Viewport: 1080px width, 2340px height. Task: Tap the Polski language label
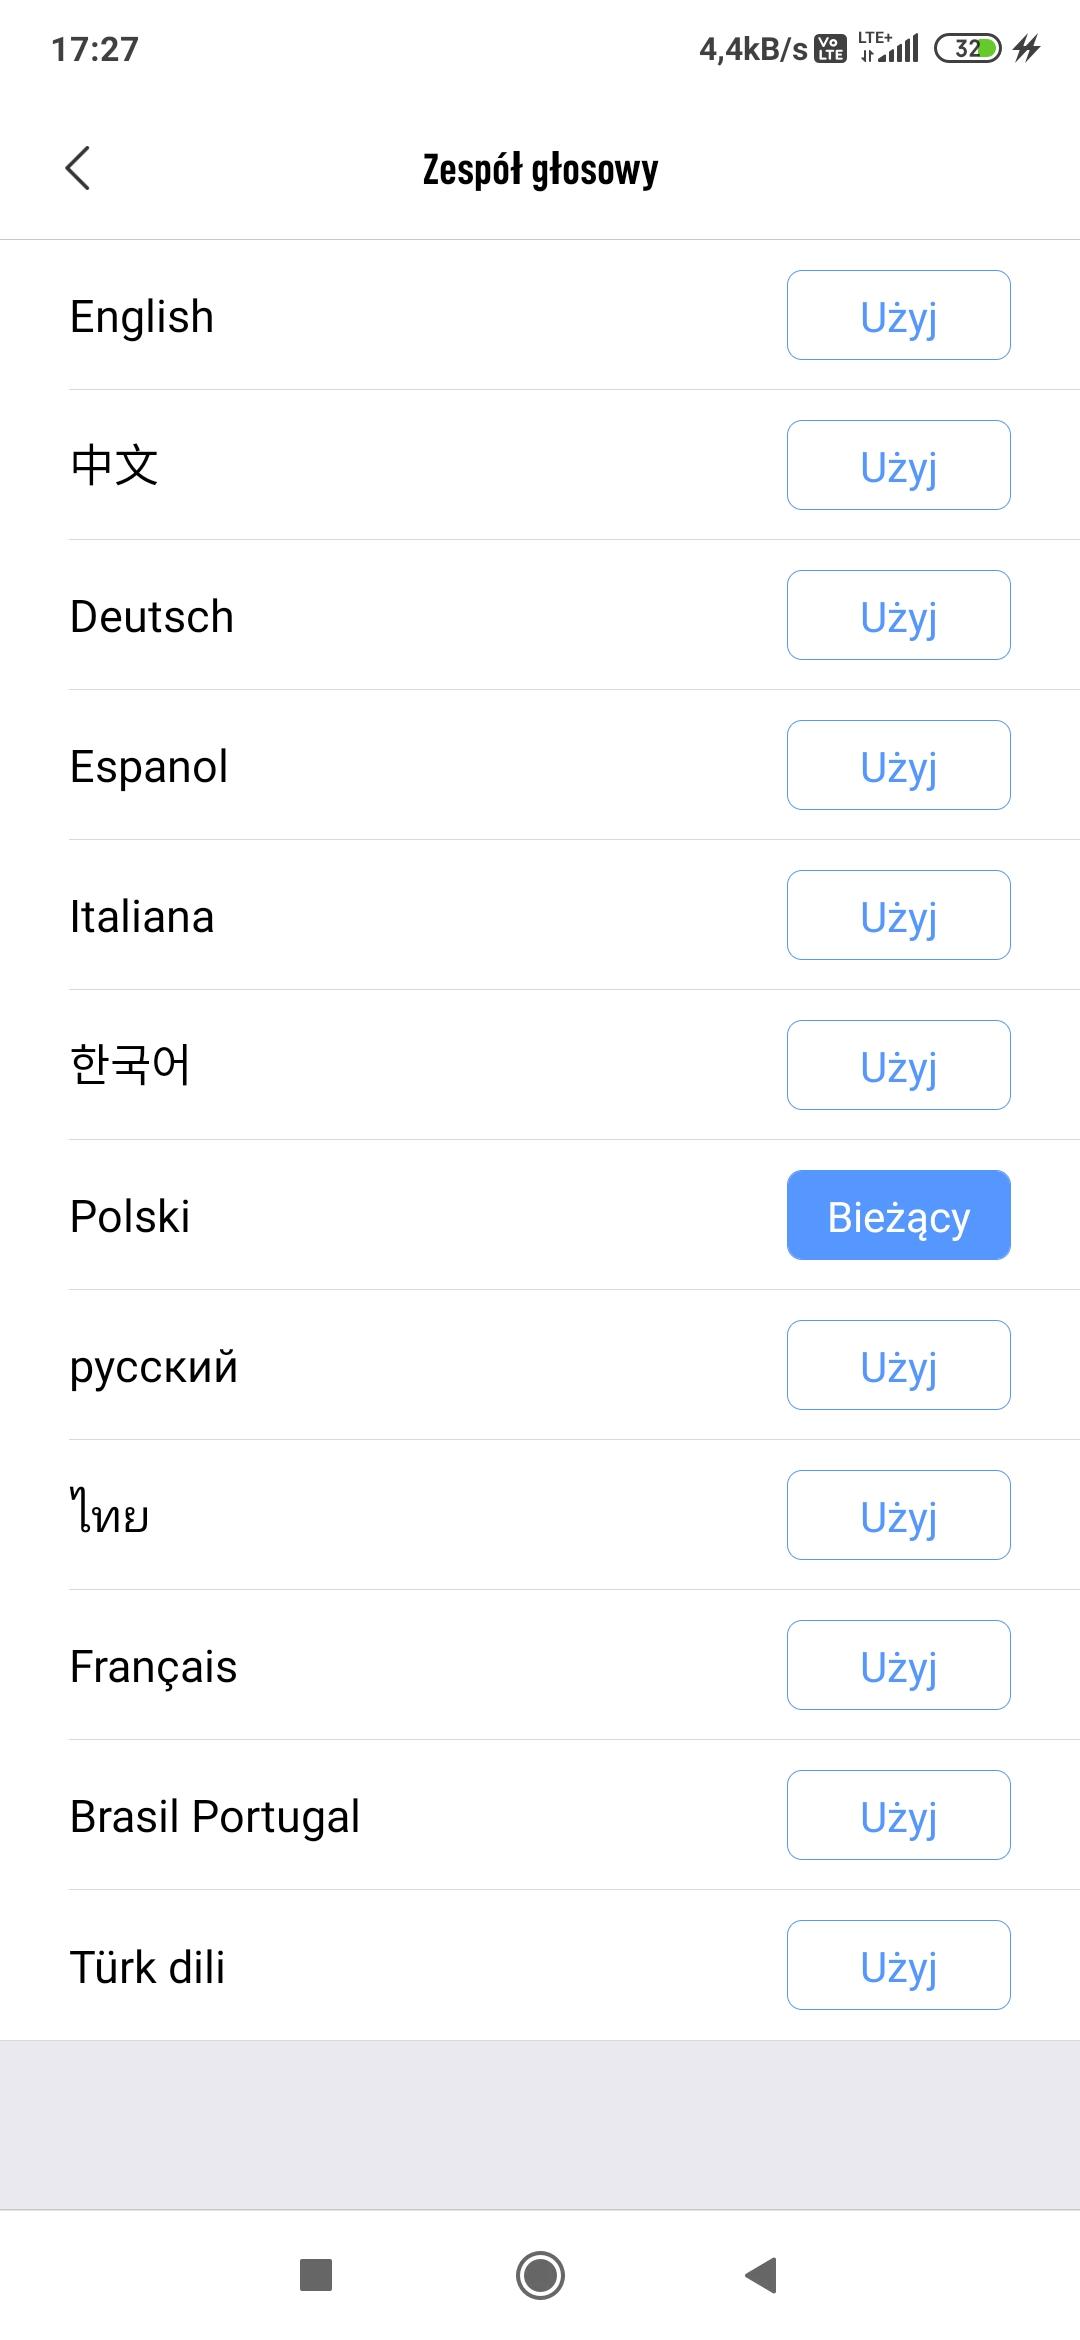(130, 1217)
